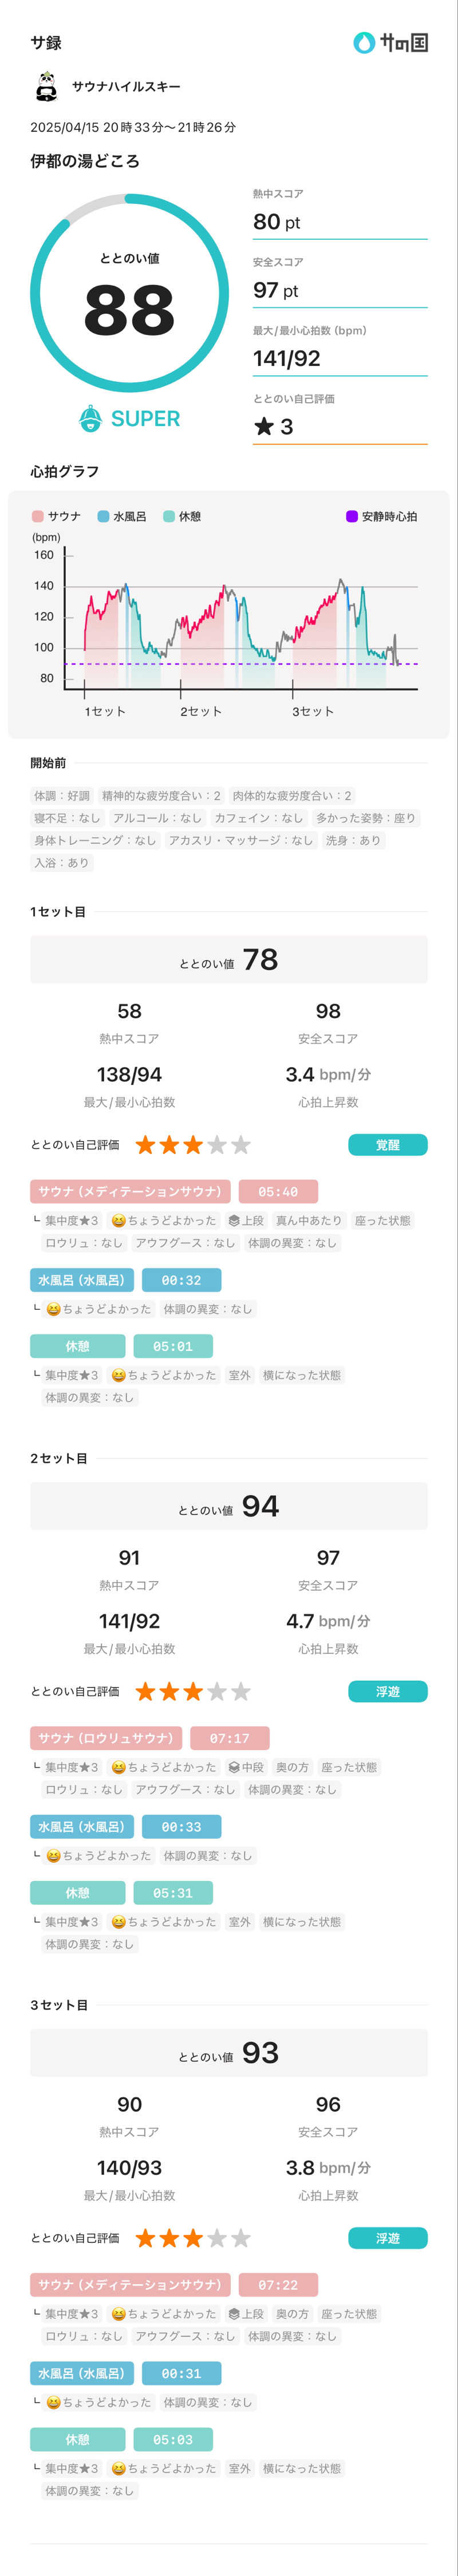This screenshot has height=2576, width=458.
Task: Select the blue 水風呂 legend swatch
Action: [x=103, y=516]
